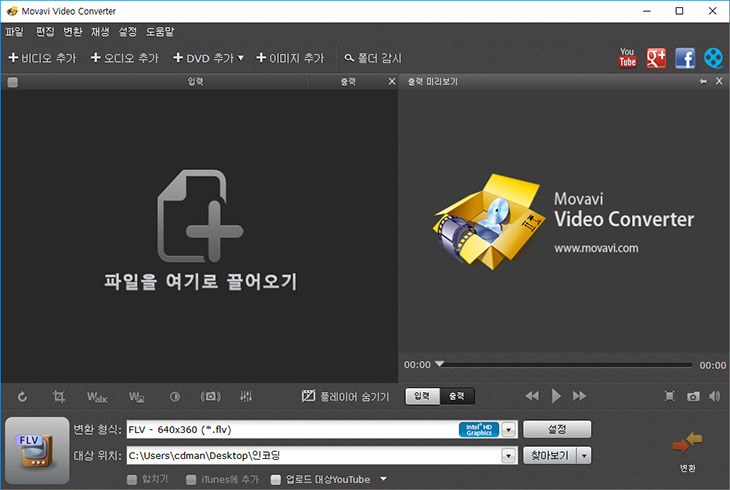Switch preview to 출력 mode

(457, 396)
